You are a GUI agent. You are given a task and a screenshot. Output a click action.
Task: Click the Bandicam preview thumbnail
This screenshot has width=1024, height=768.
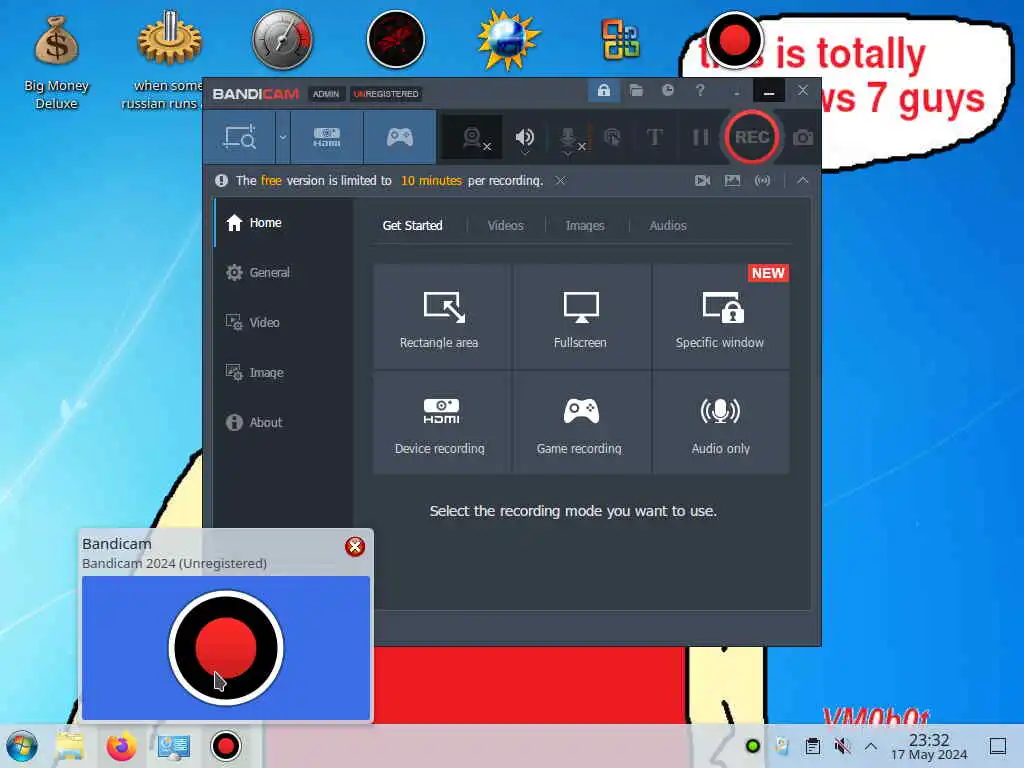coord(226,647)
